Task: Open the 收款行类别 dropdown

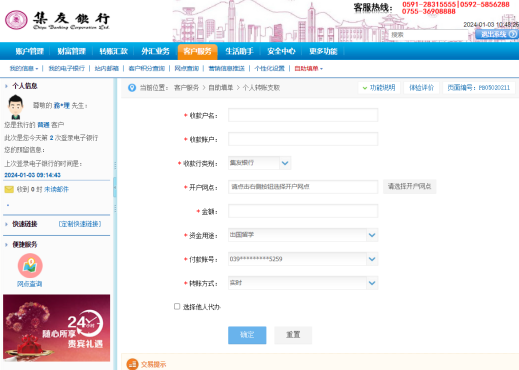Action: (285, 163)
